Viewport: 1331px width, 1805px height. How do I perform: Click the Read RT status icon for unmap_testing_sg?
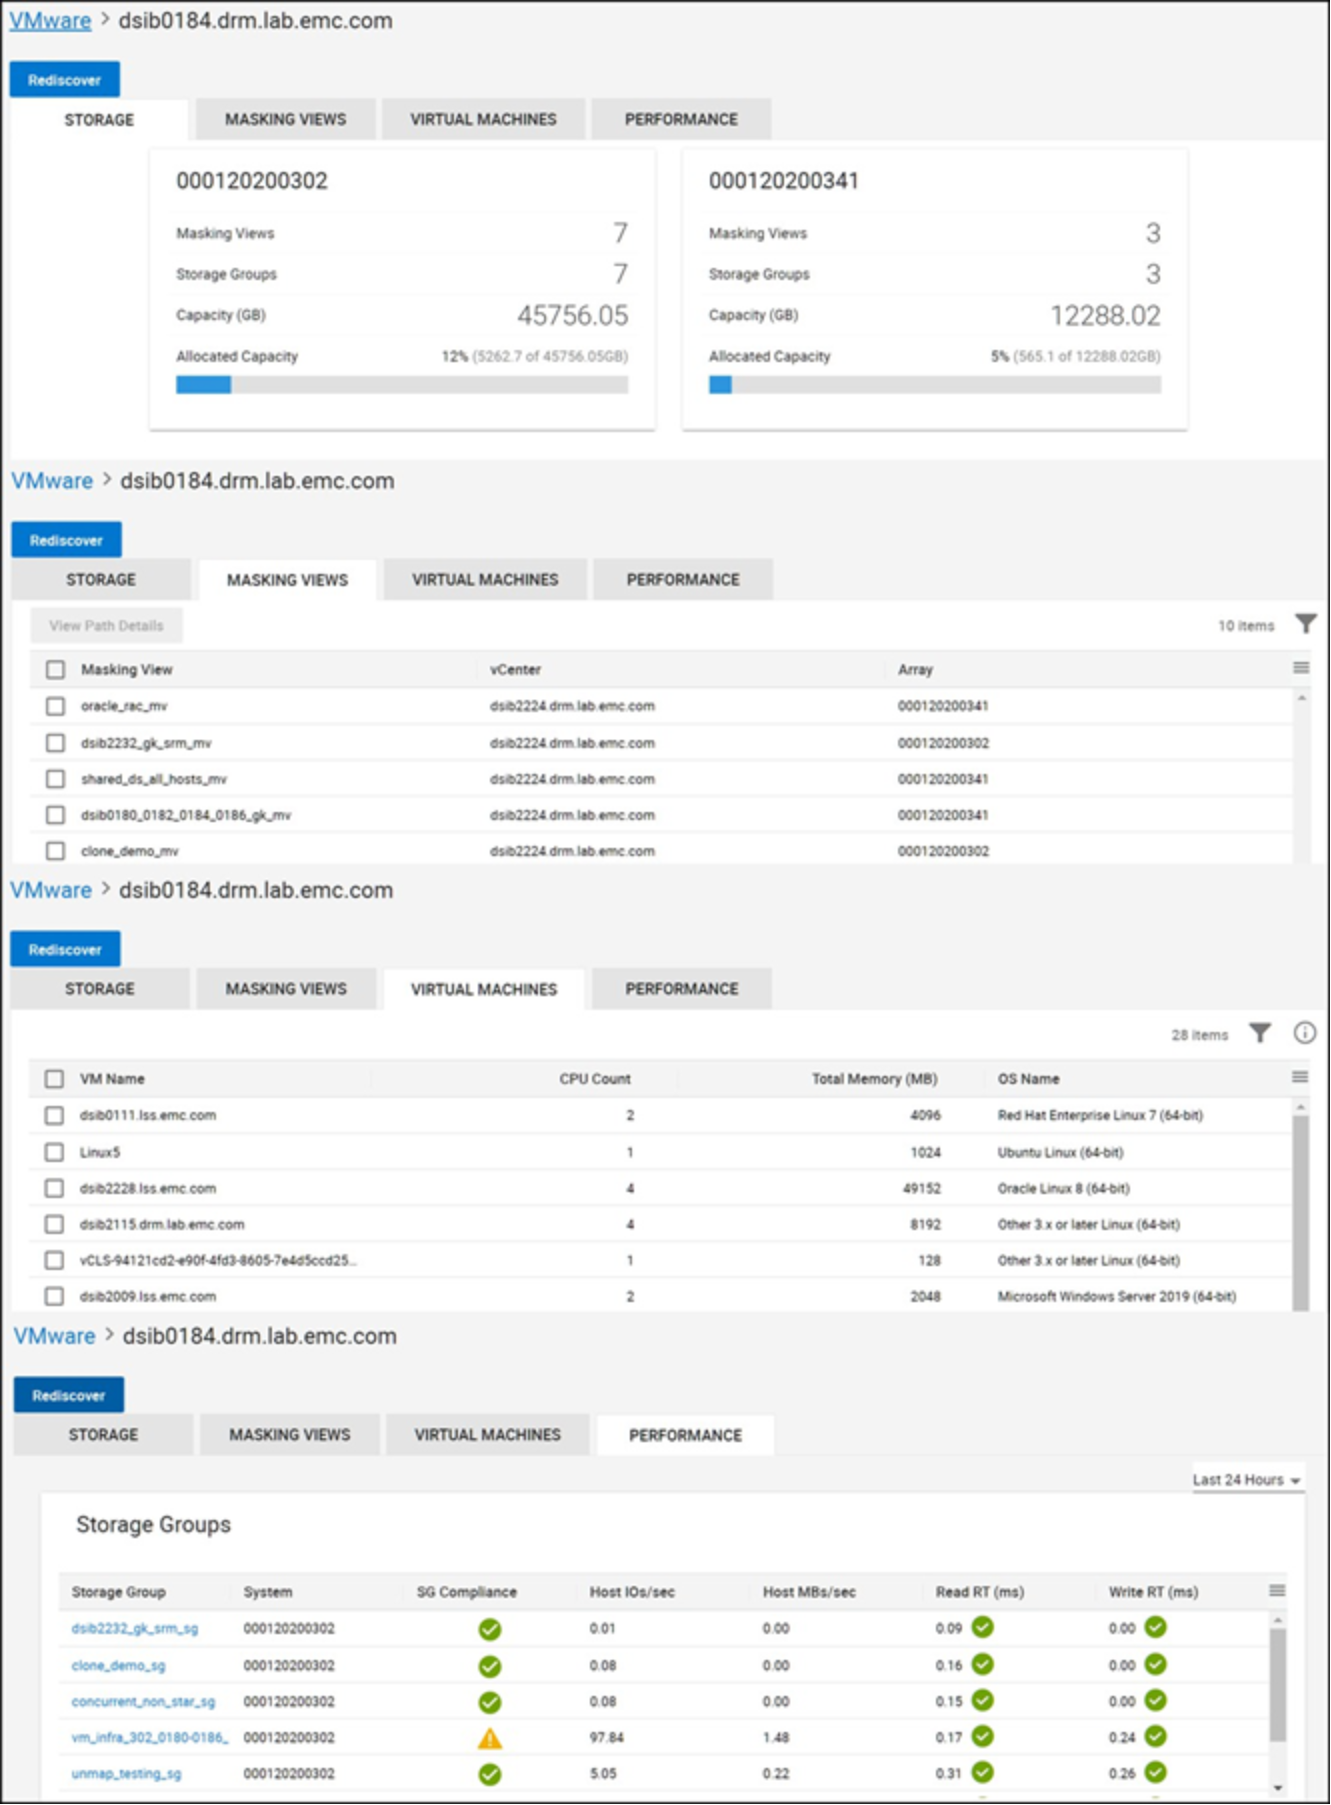click(x=983, y=1772)
